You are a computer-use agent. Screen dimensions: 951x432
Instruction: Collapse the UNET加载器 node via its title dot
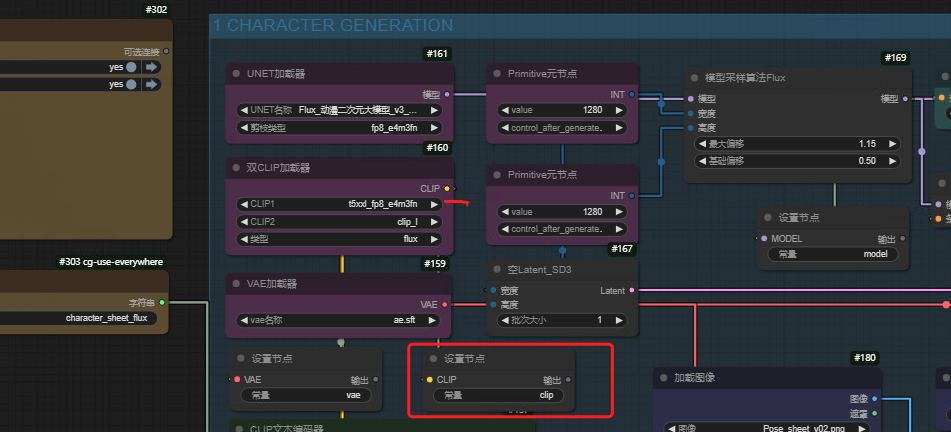[x=237, y=74]
